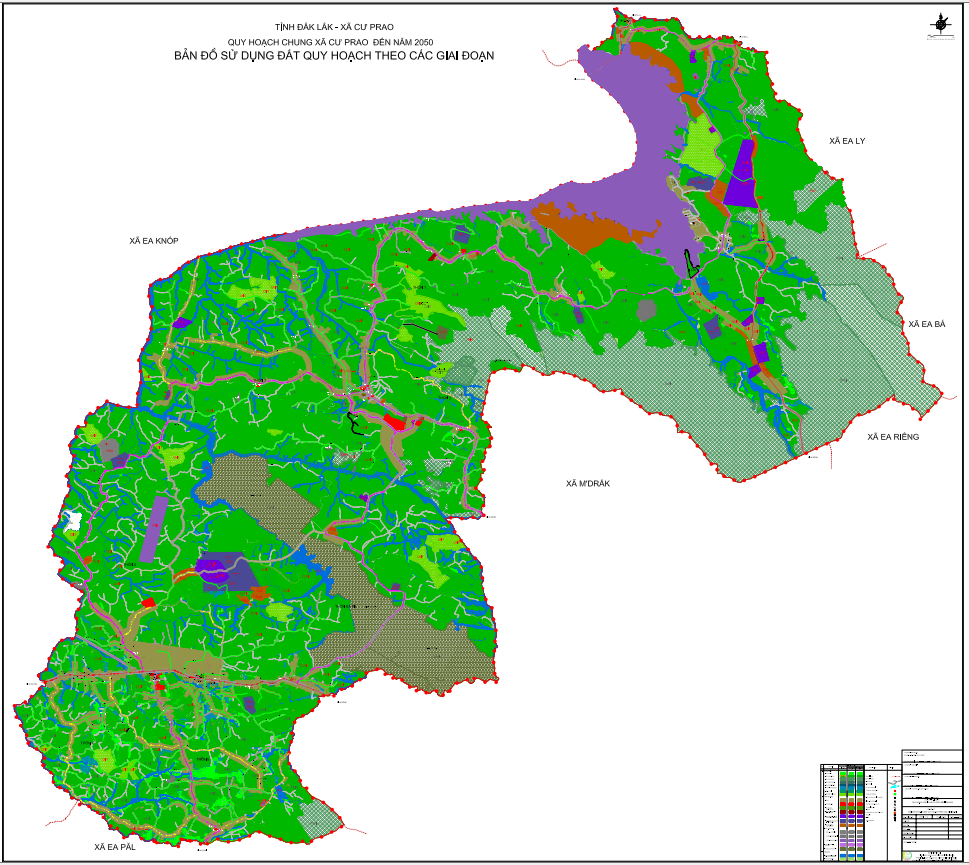Image resolution: width=969 pixels, height=865 pixels.
Task: Click the 'XÃ EA BÁ' label
Action: tap(926, 324)
